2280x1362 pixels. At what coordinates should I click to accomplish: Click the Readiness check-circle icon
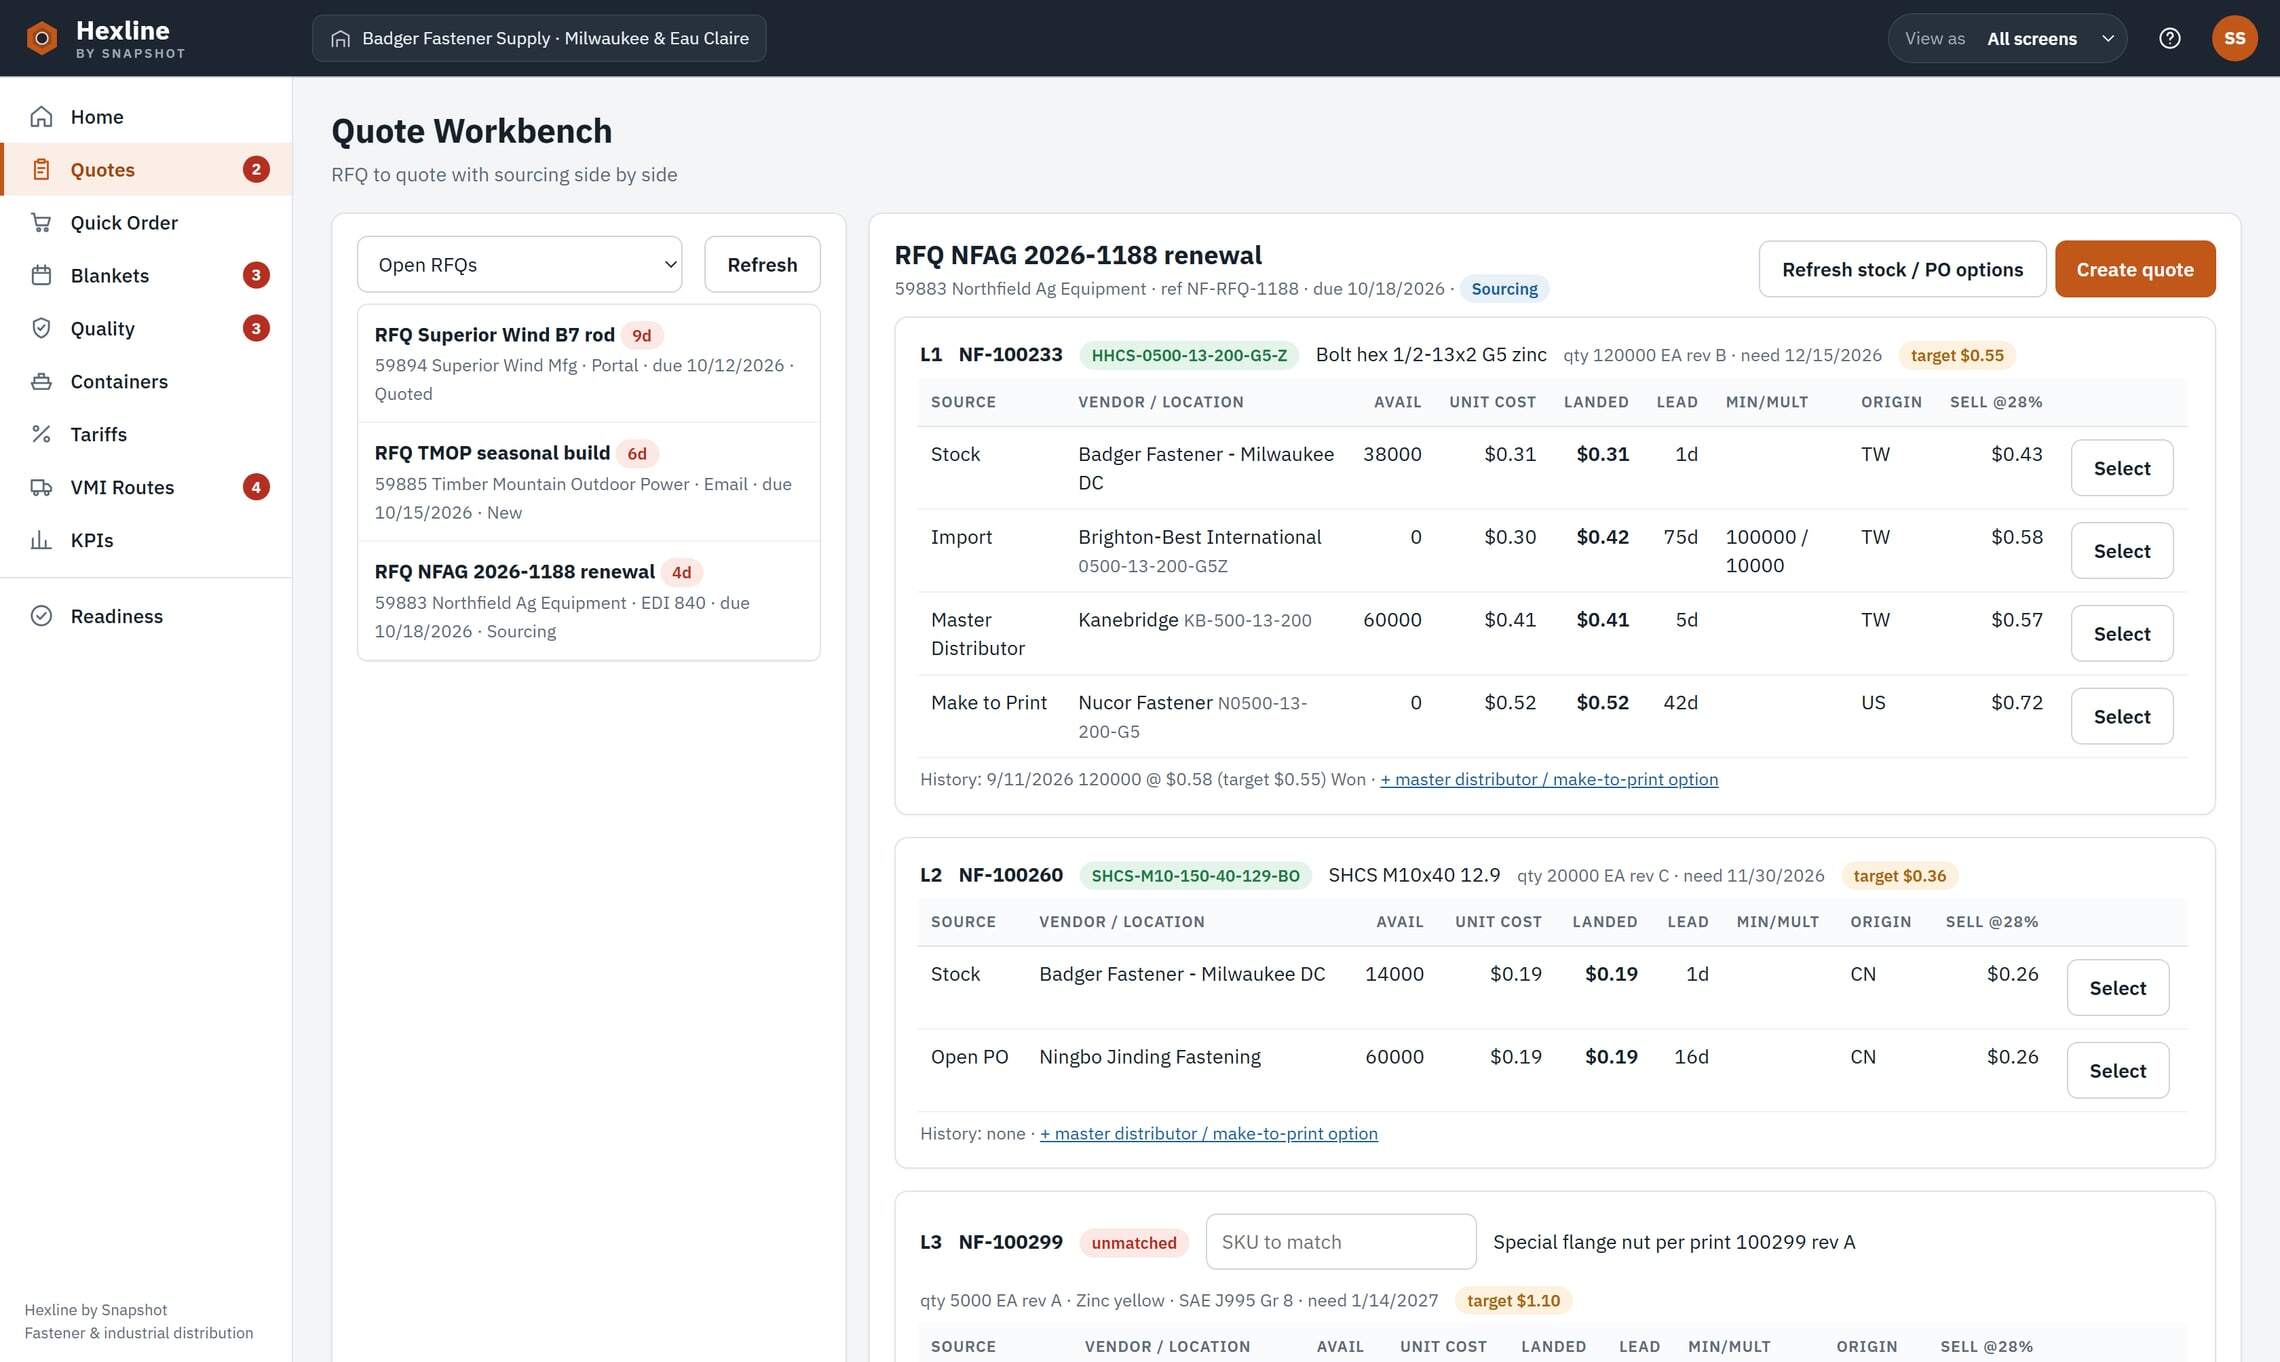(x=41, y=617)
